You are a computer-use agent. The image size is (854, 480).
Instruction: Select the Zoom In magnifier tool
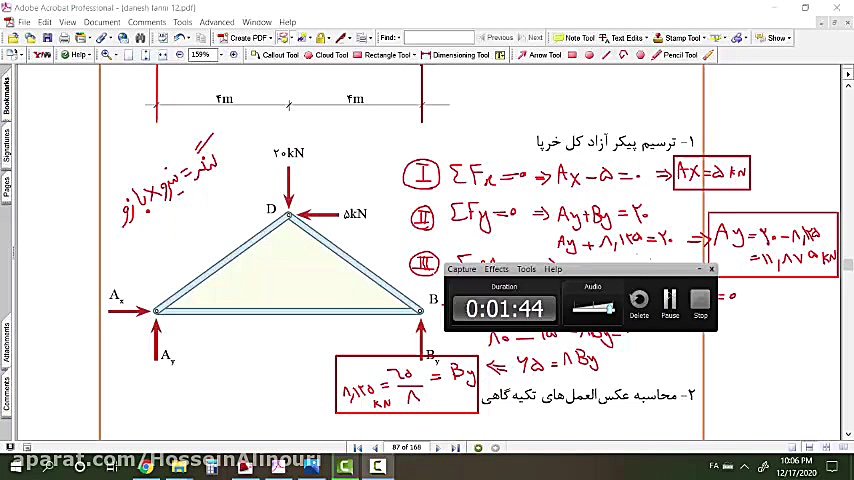106,55
